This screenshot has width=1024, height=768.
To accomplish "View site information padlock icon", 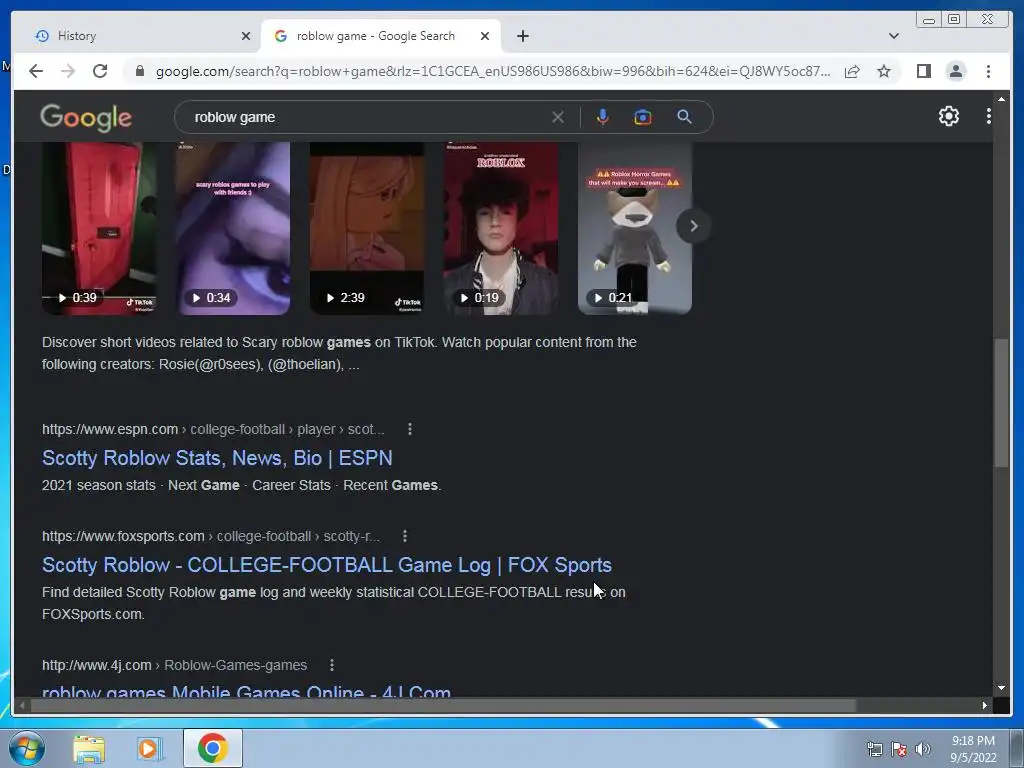I will point(139,71).
